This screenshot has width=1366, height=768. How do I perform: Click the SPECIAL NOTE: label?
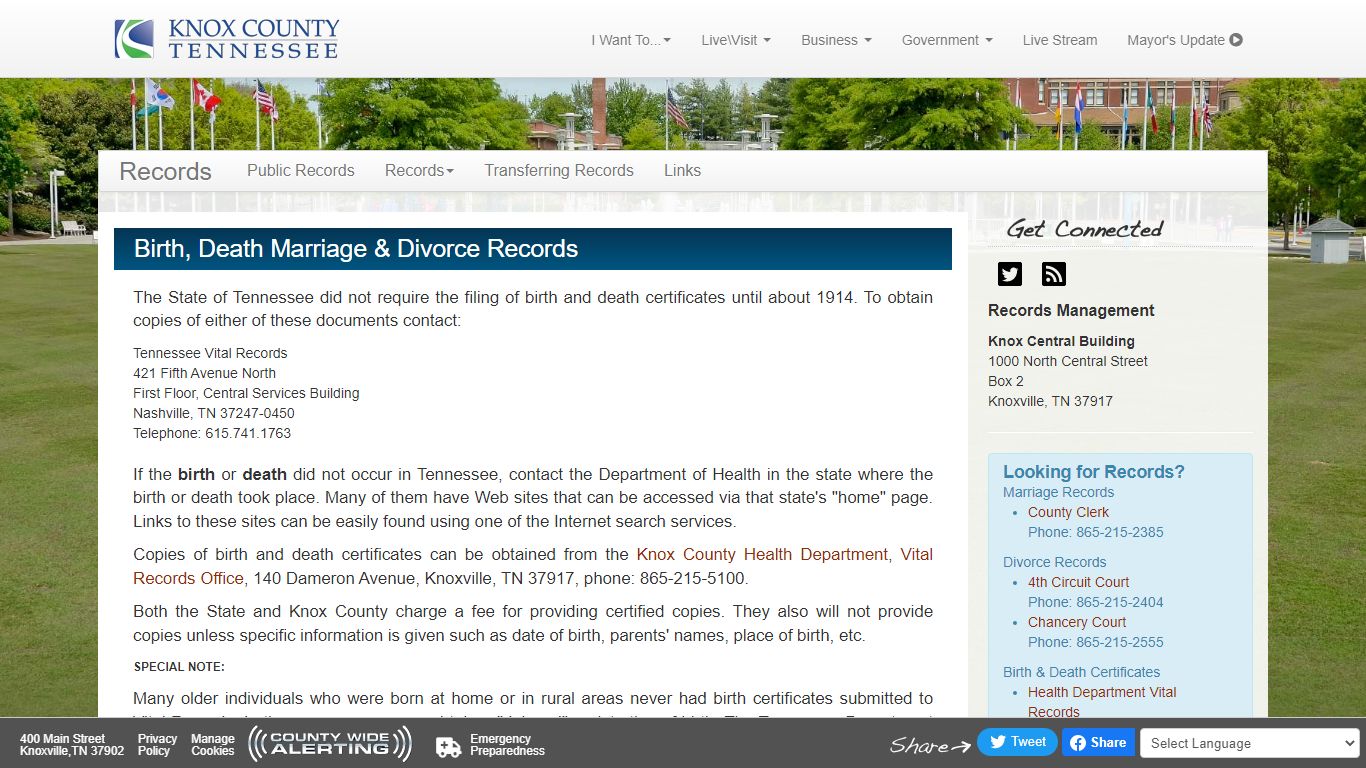(179, 667)
